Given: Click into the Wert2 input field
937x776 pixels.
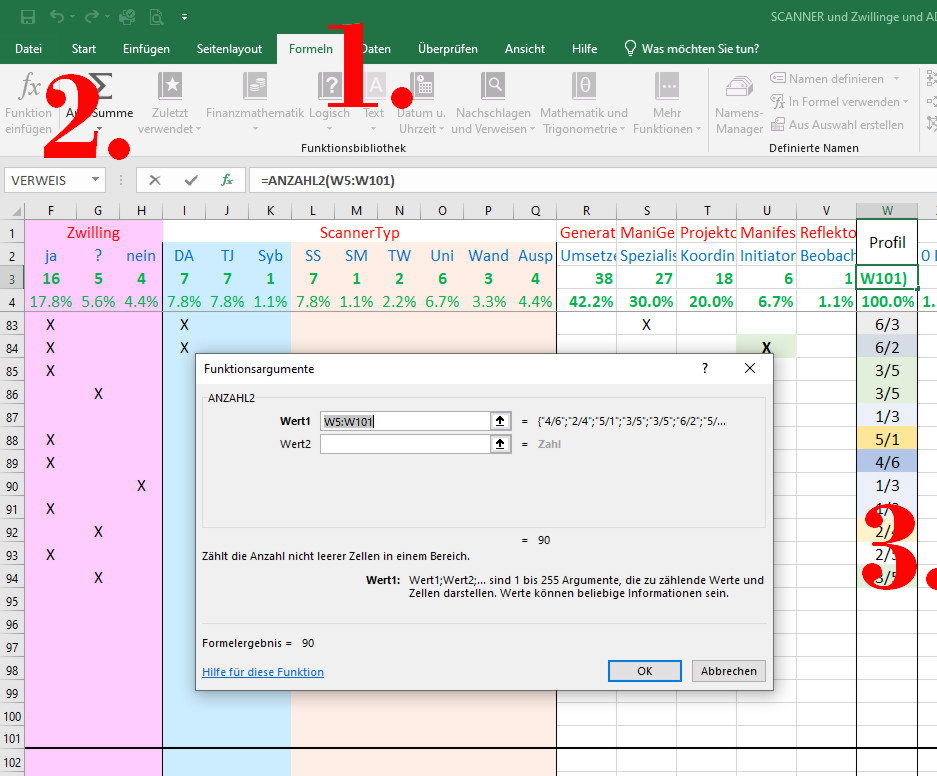Looking at the screenshot, I should 404,443.
